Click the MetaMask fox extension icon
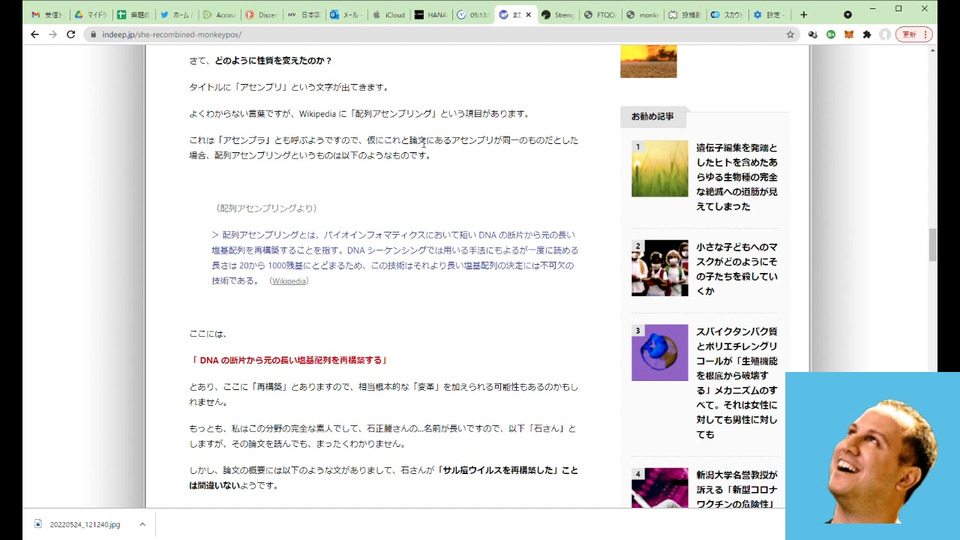The width and height of the screenshot is (960, 540). [x=849, y=34]
